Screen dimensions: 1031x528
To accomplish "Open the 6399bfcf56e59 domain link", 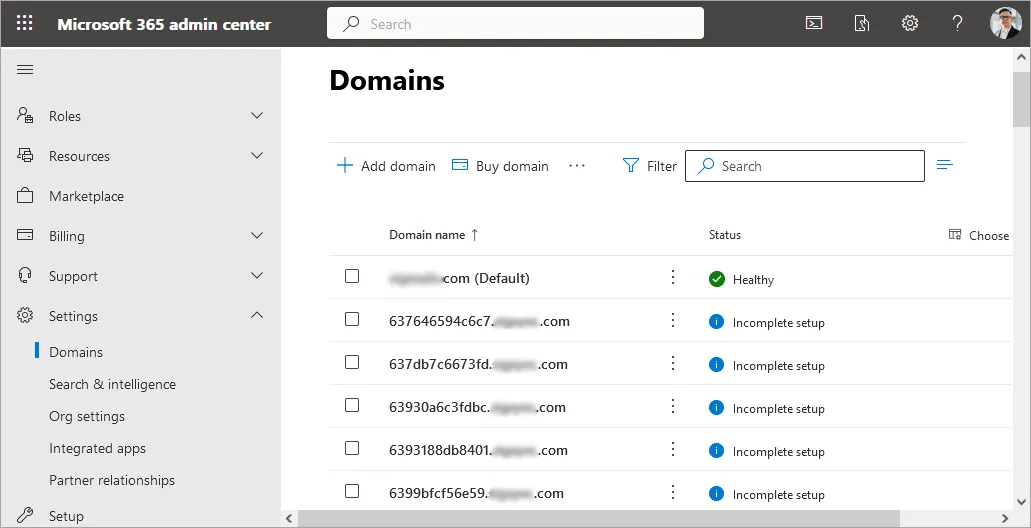I will (476, 493).
